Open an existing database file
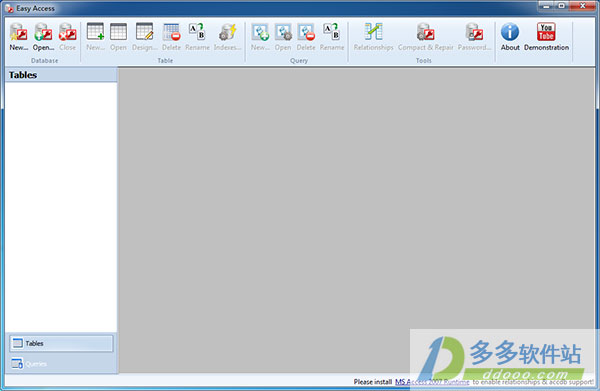The image size is (600, 391). click(x=43, y=37)
